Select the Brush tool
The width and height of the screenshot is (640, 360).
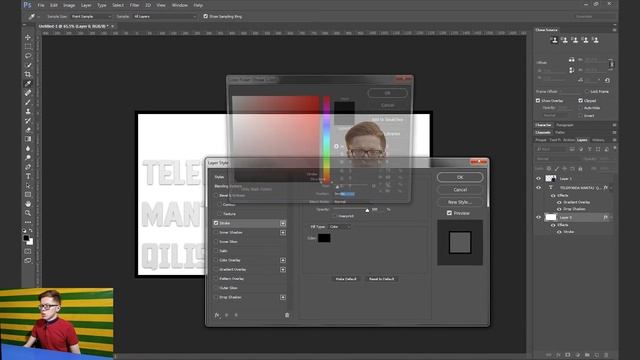(28, 102)
